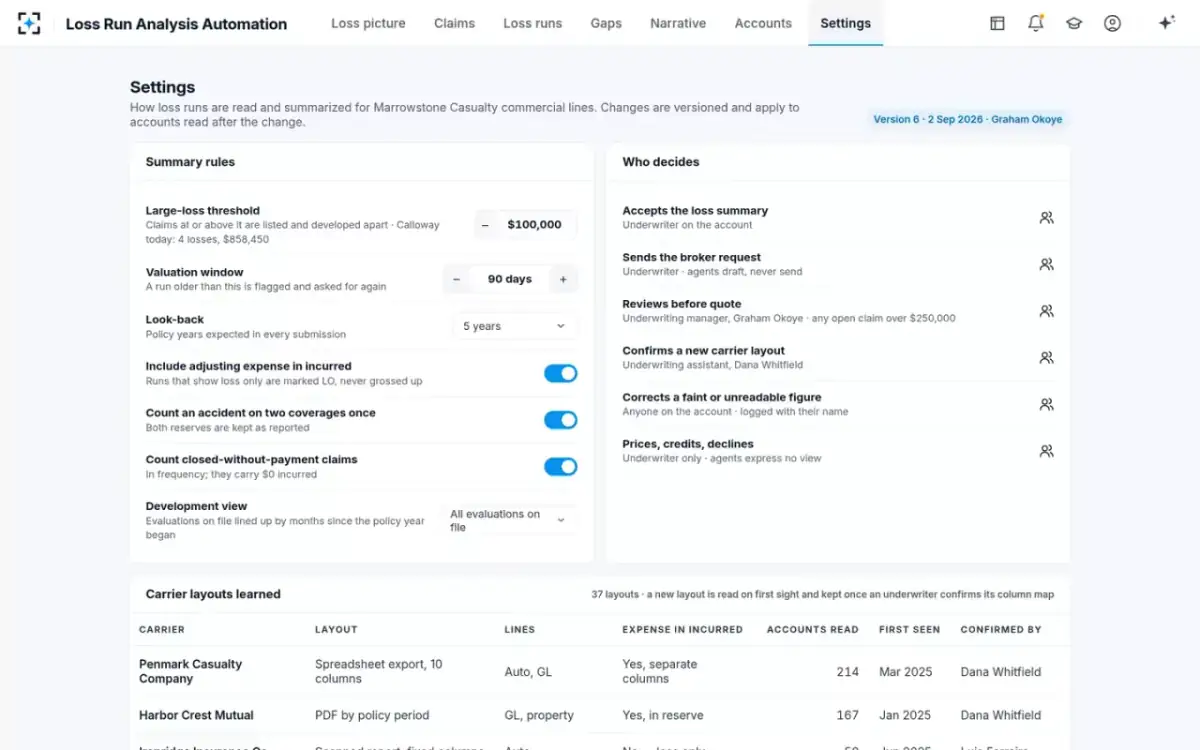This screenshot has height=750, width=1200.
Task: Click people icon for Prices, credits, declines
Action: pyautogui.click(x=1046, y=451)
